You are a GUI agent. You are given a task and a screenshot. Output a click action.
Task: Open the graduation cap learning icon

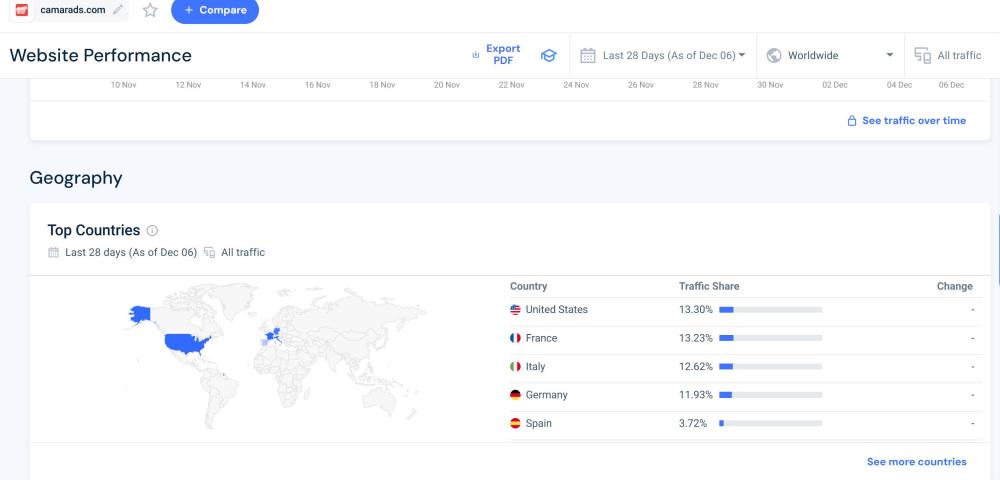point(548,56)
